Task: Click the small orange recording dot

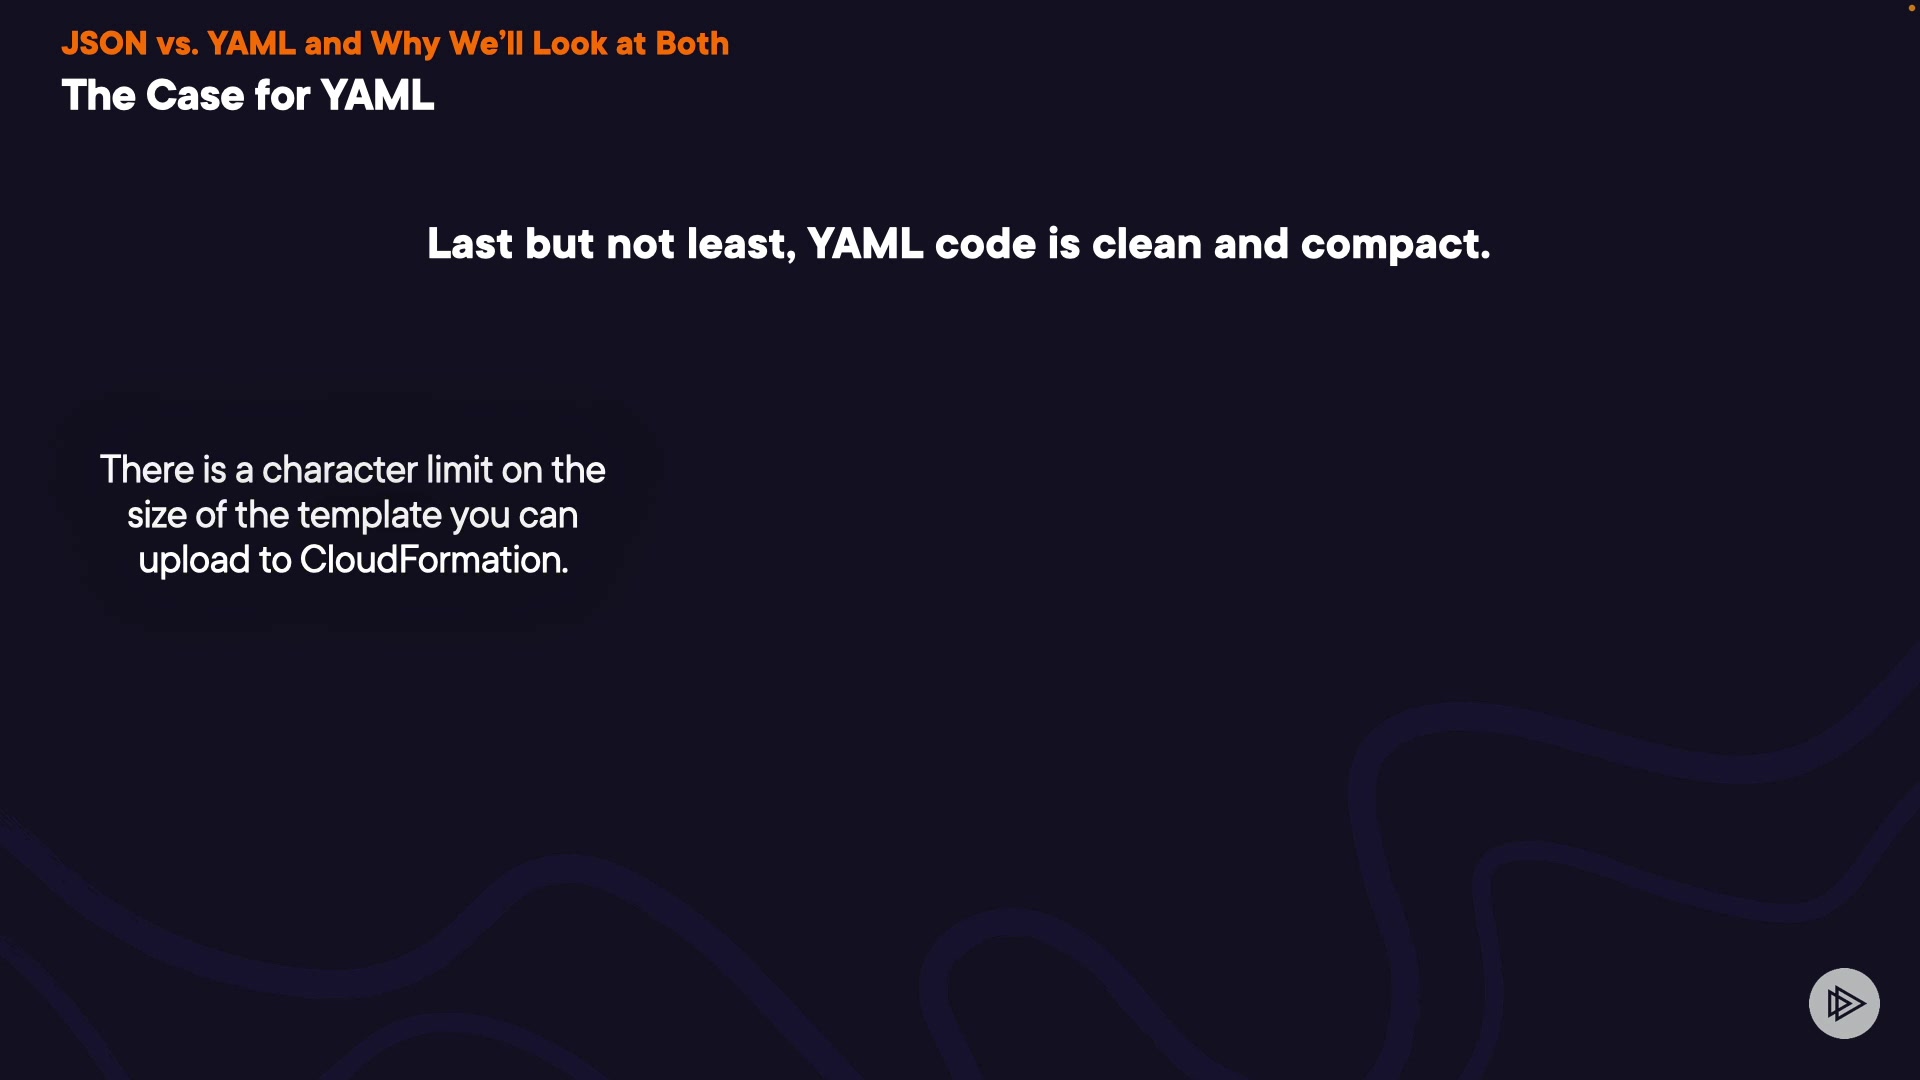Action: [1911, 8]
